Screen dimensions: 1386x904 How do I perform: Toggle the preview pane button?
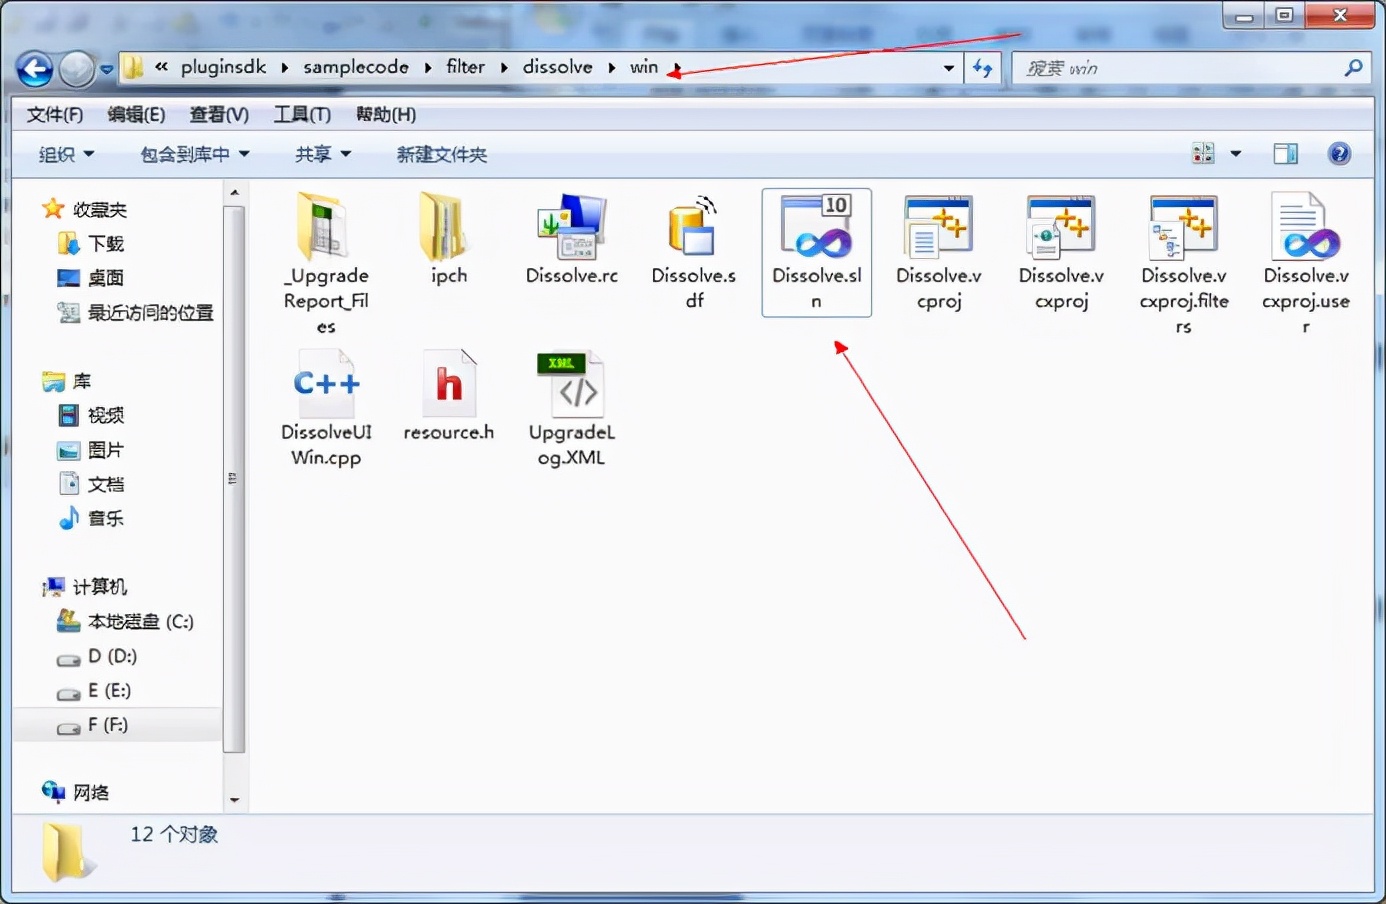(1285, 154)
